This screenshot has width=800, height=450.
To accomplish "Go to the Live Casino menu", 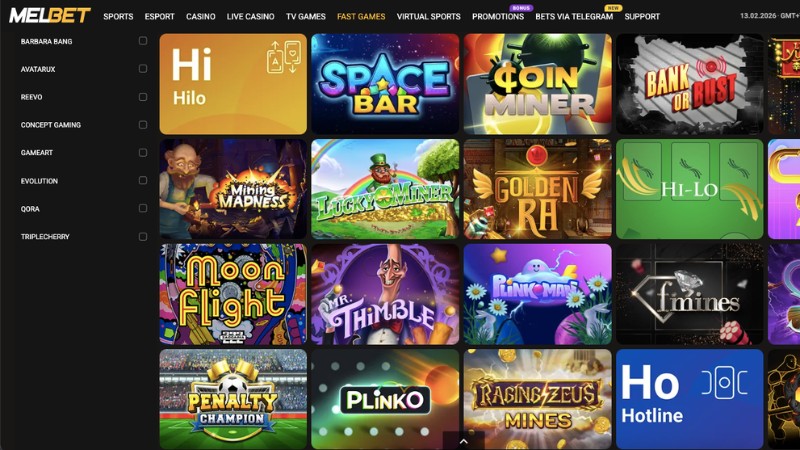I will [251, 16].
